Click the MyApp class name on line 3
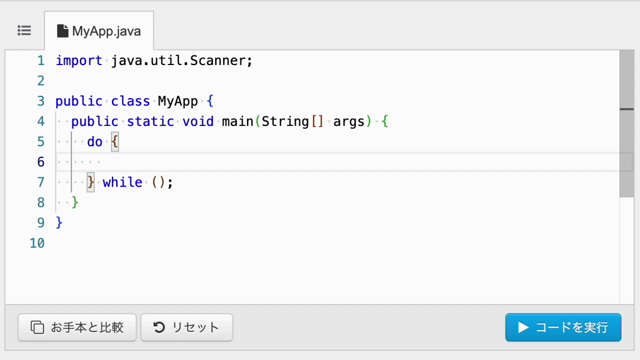Viewport: 640px width, 360px height. coord(178,101)
